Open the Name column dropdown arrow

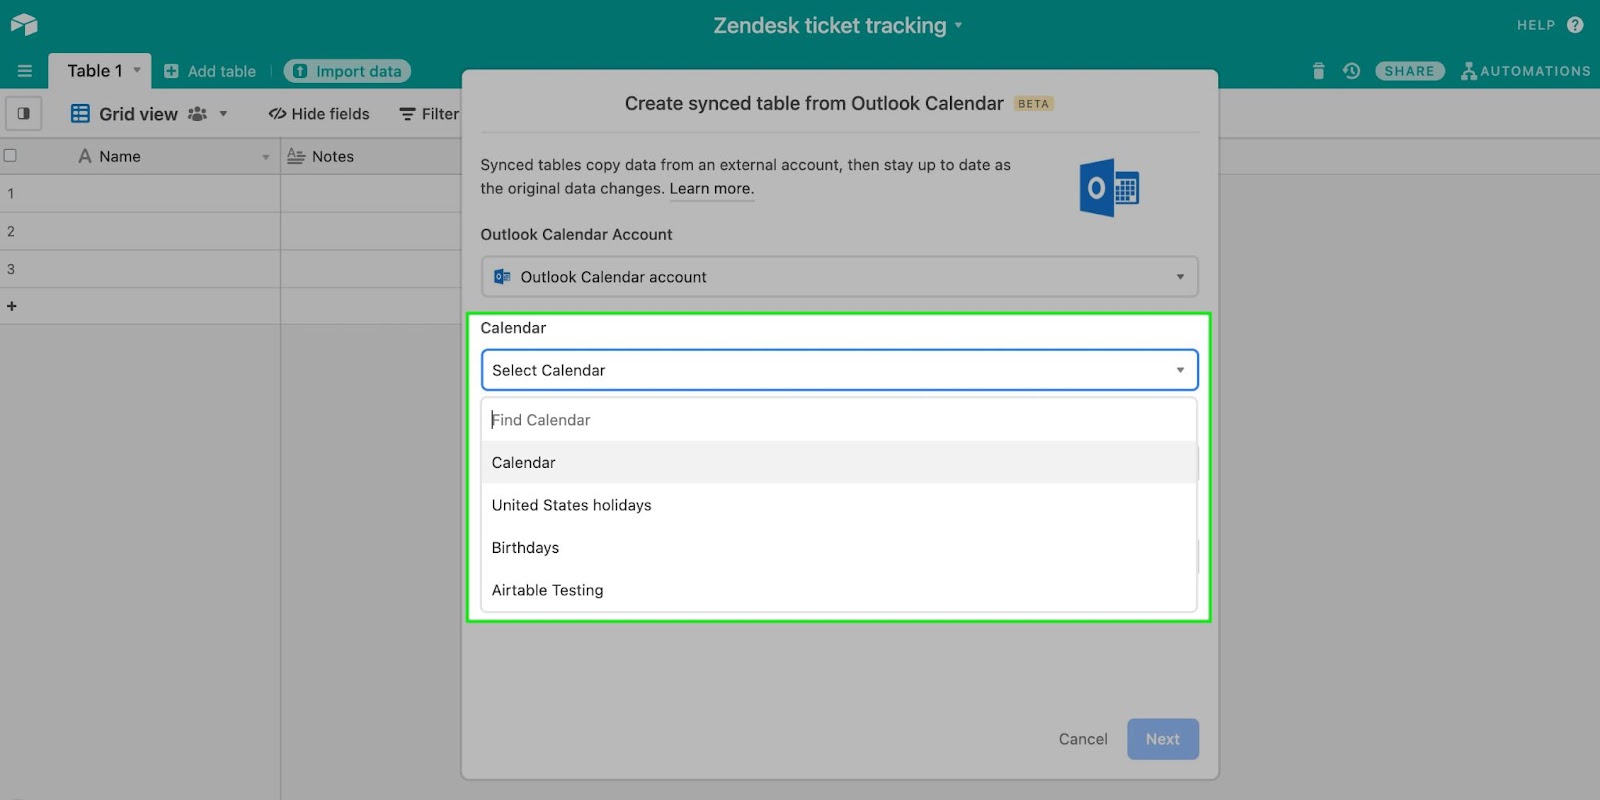pyautogui.click(x=266, y=157)
